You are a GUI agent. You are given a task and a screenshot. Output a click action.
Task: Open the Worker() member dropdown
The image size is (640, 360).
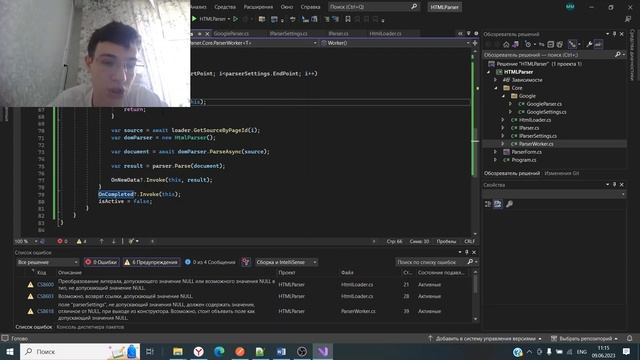pyautogui.click(x=395, y=43)
